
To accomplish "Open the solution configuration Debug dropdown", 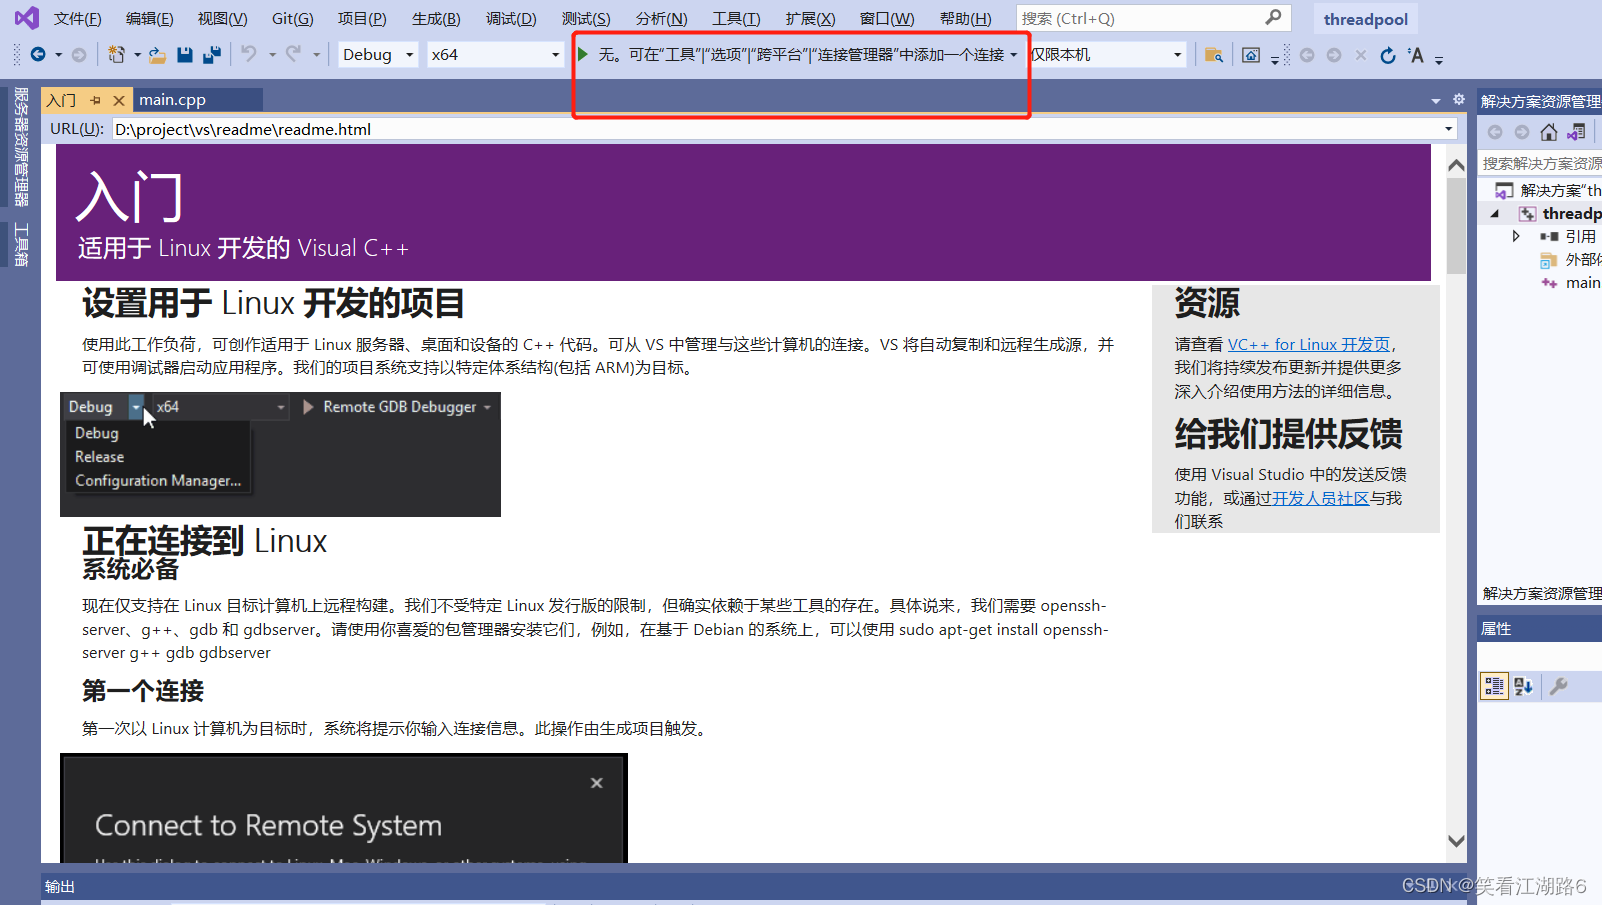I will [377, 55].
